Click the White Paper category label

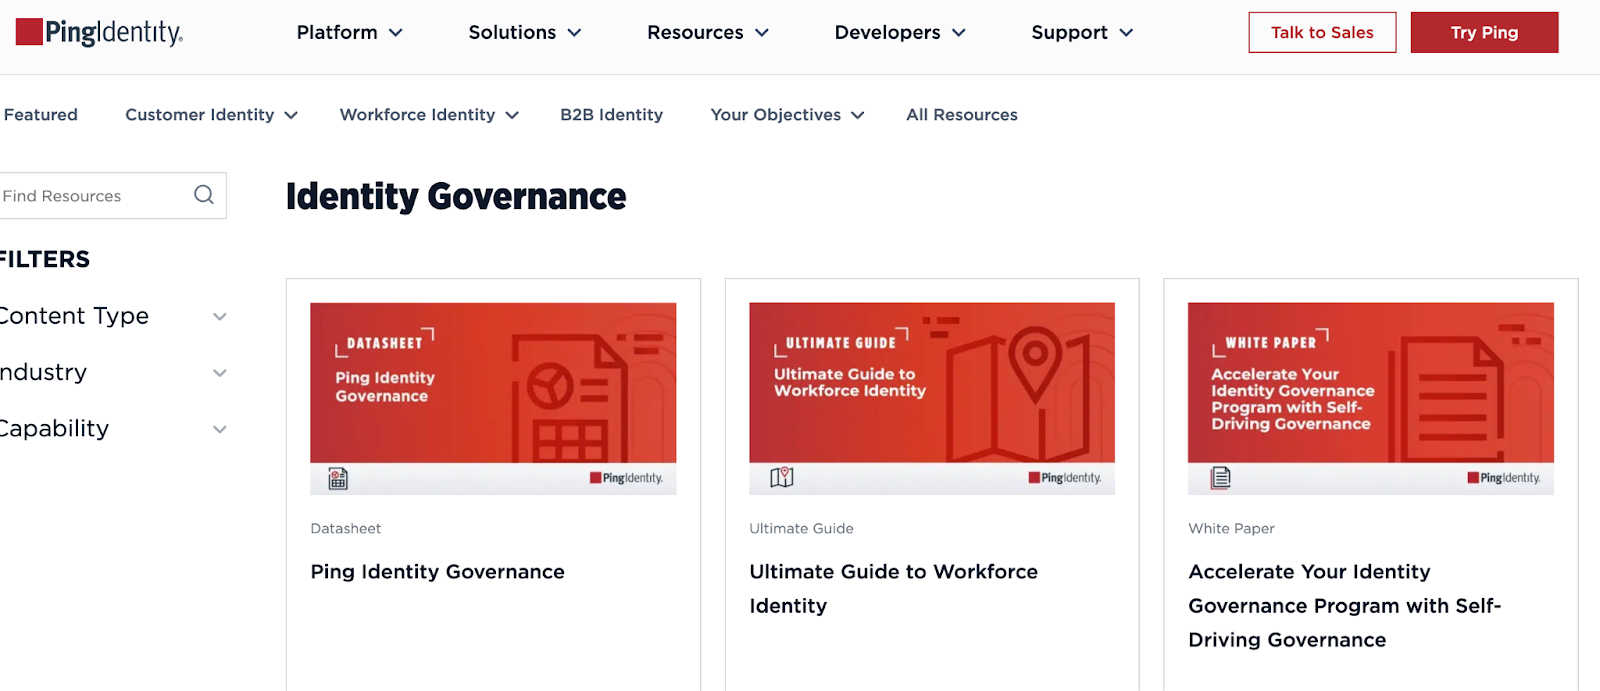click(1231, 529)
